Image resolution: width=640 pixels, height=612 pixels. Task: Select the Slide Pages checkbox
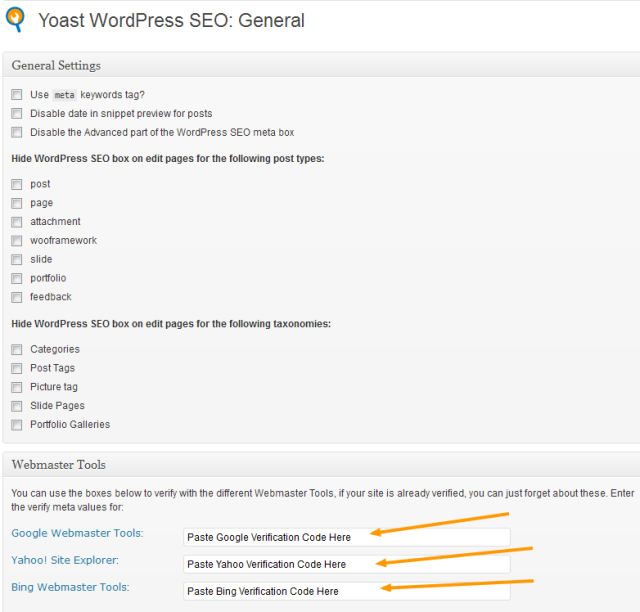point(17,406)
